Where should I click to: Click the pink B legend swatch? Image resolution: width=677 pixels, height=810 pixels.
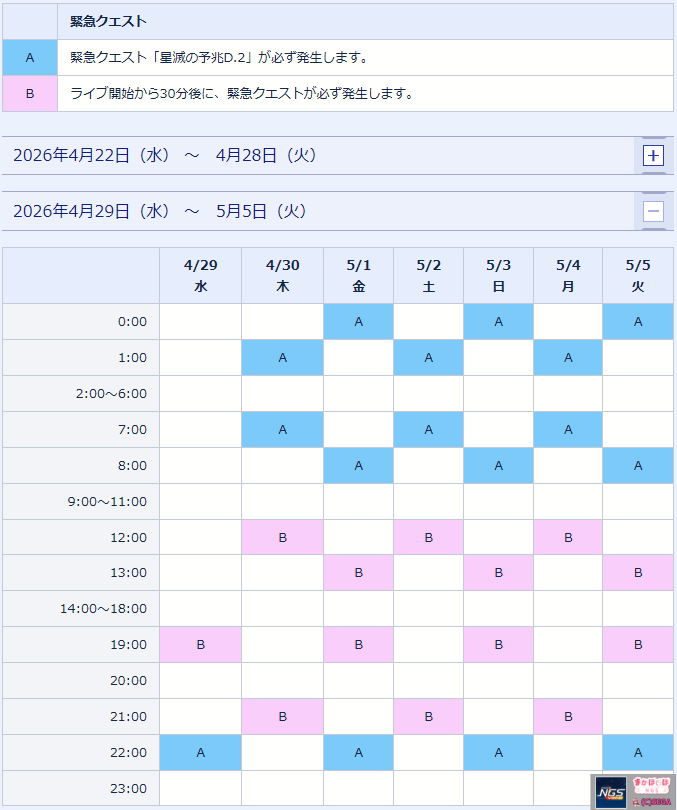[30, 94]
